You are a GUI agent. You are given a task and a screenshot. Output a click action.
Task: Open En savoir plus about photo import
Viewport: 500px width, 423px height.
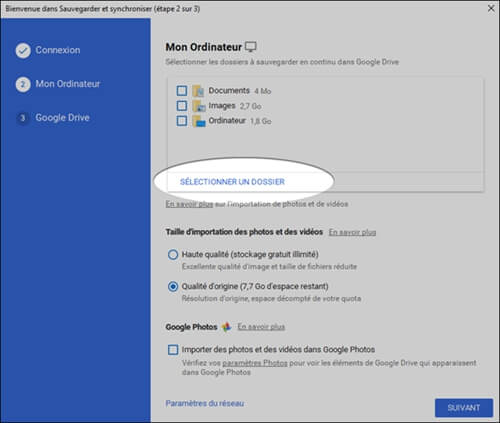189,204
